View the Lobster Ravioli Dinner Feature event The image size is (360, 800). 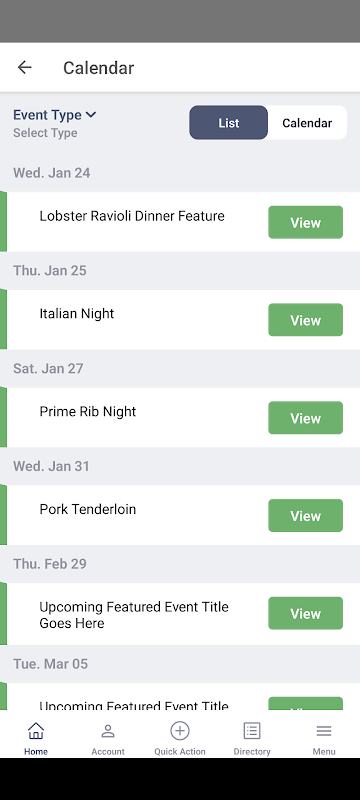[x=305, y=222]
